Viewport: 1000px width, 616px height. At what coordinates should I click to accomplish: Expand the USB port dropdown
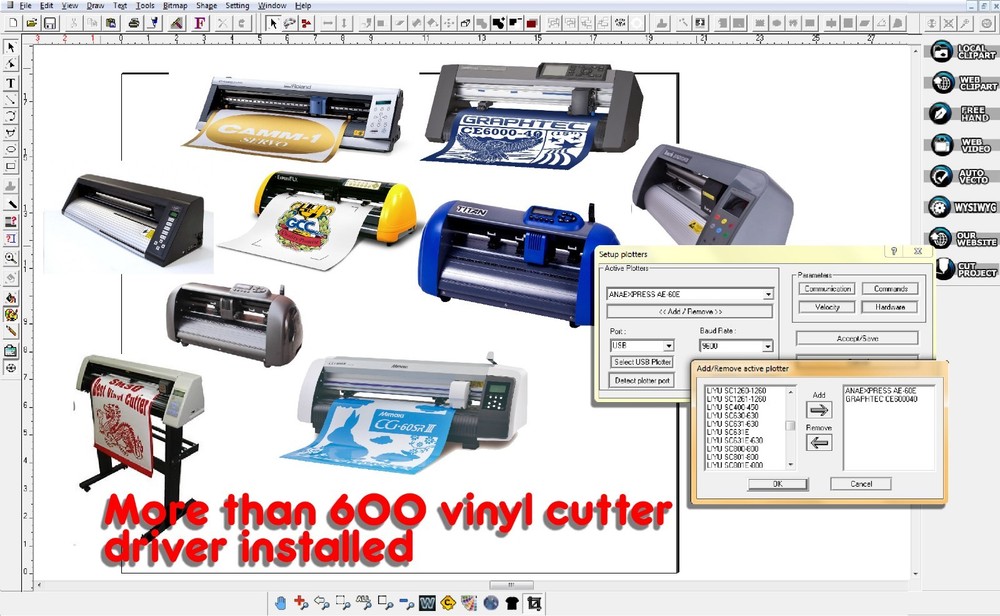tap(668, 346)
